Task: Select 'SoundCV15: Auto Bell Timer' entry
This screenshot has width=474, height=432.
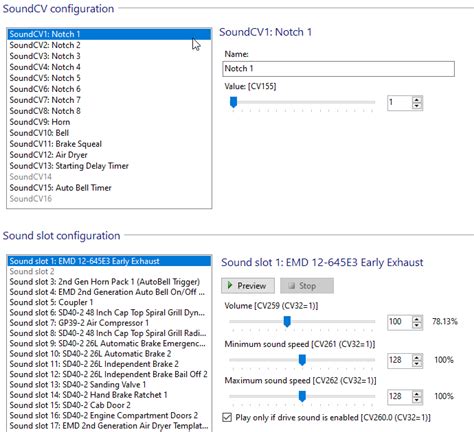Action: (109, 188)
